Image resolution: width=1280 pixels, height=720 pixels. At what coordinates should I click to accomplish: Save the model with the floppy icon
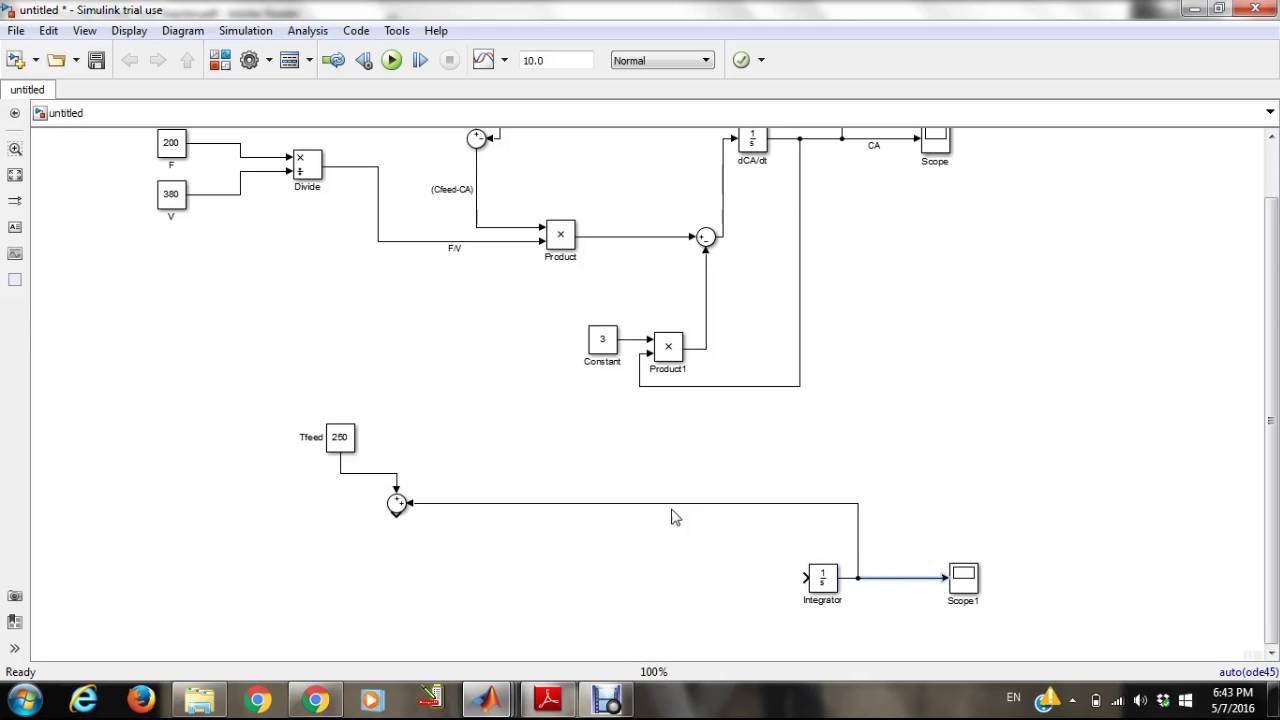[96, 60]
